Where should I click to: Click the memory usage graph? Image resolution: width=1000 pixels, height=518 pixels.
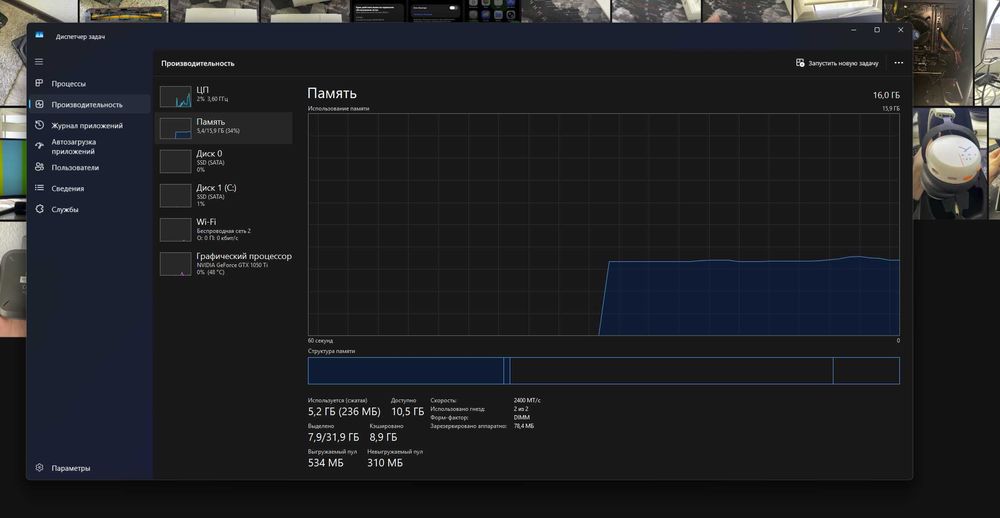(x=604, y=225)
